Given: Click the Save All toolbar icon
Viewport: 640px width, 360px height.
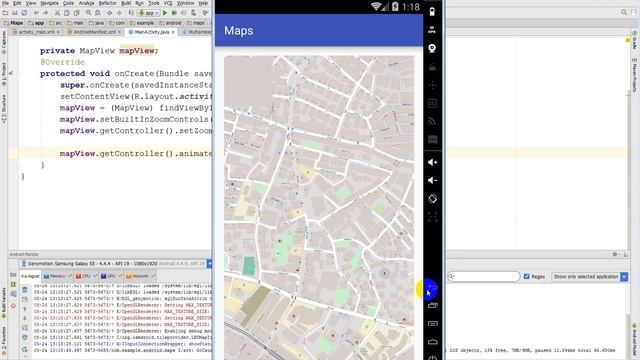Looking at the screenshot, I should [15, 13].
